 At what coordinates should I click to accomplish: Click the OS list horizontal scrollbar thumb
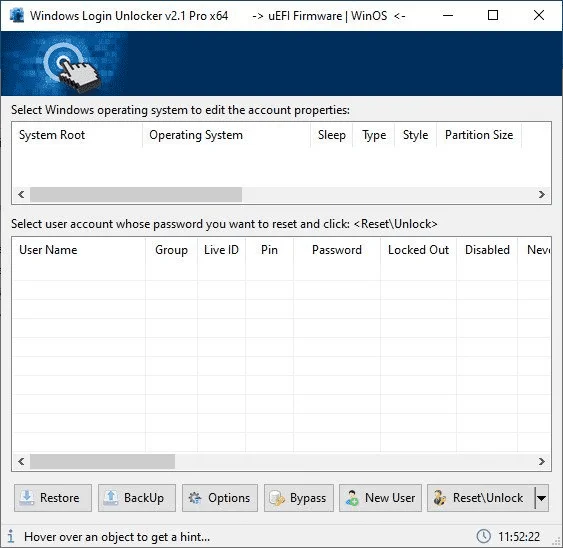136,195
